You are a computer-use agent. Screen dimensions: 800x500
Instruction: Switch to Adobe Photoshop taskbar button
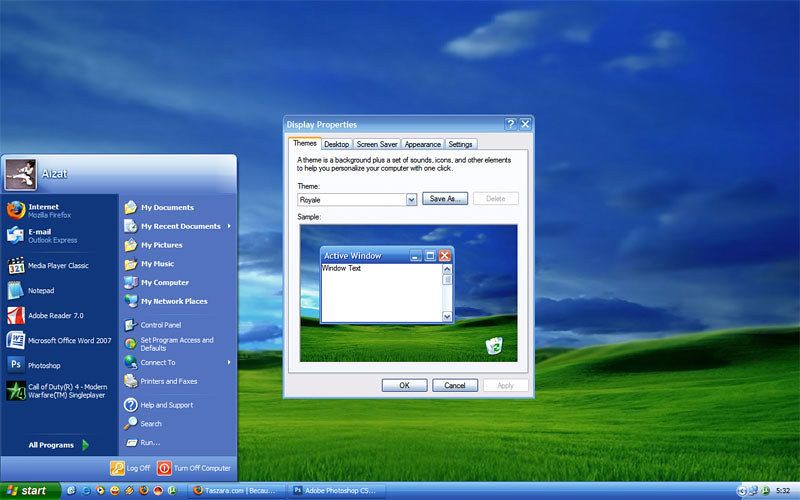(337, 491)
